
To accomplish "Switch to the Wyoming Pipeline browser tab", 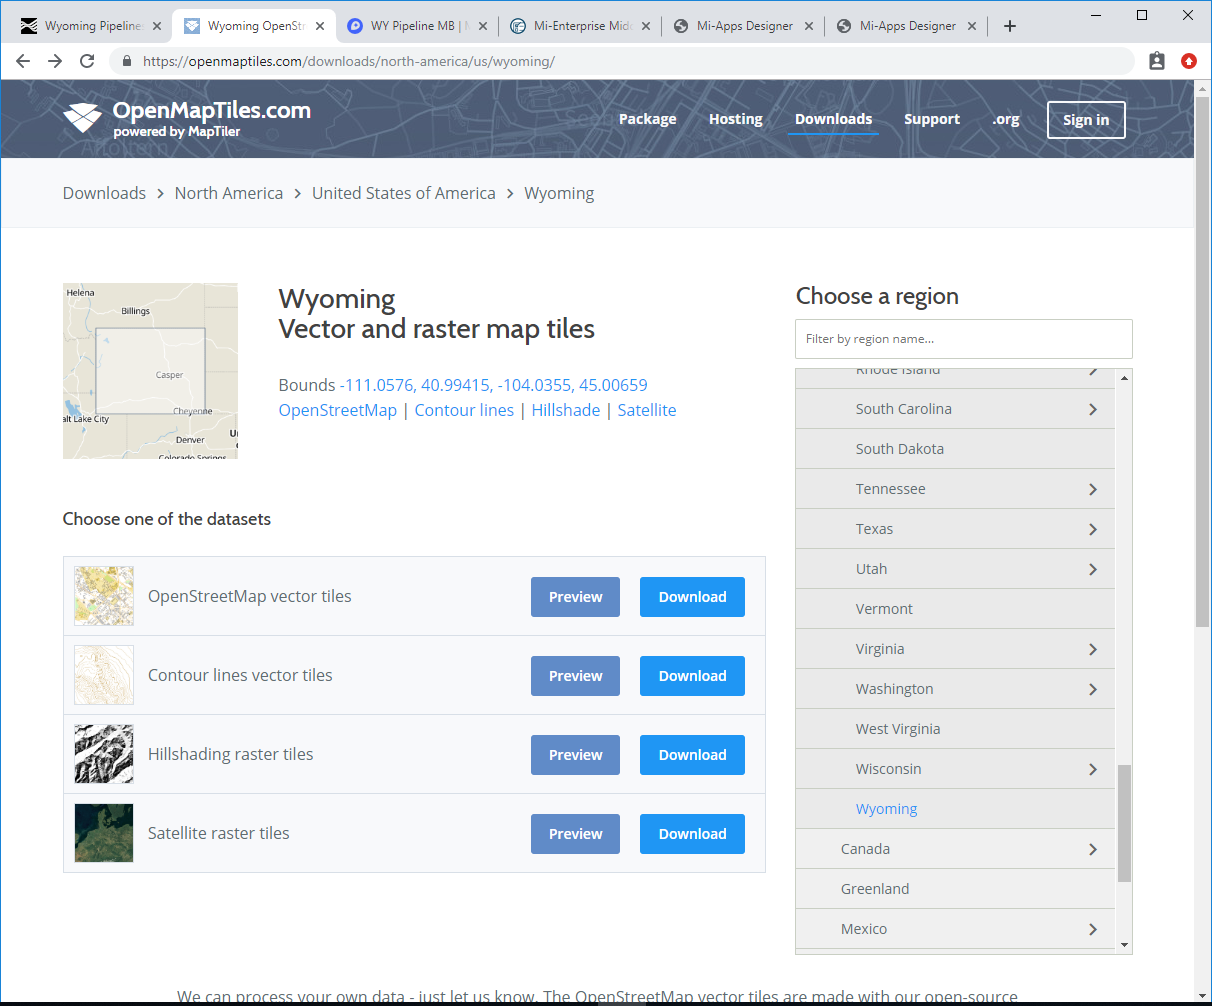I will point(92,26).
